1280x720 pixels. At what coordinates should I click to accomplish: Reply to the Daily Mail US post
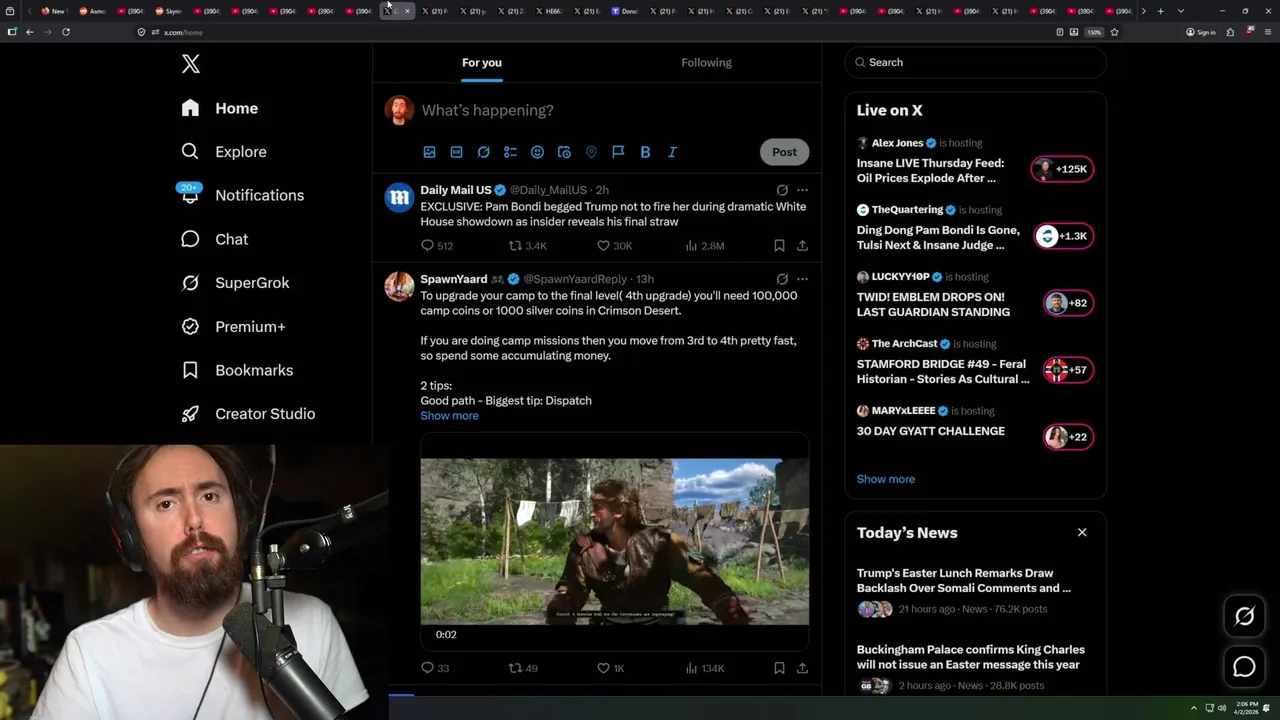coord(437,246)
